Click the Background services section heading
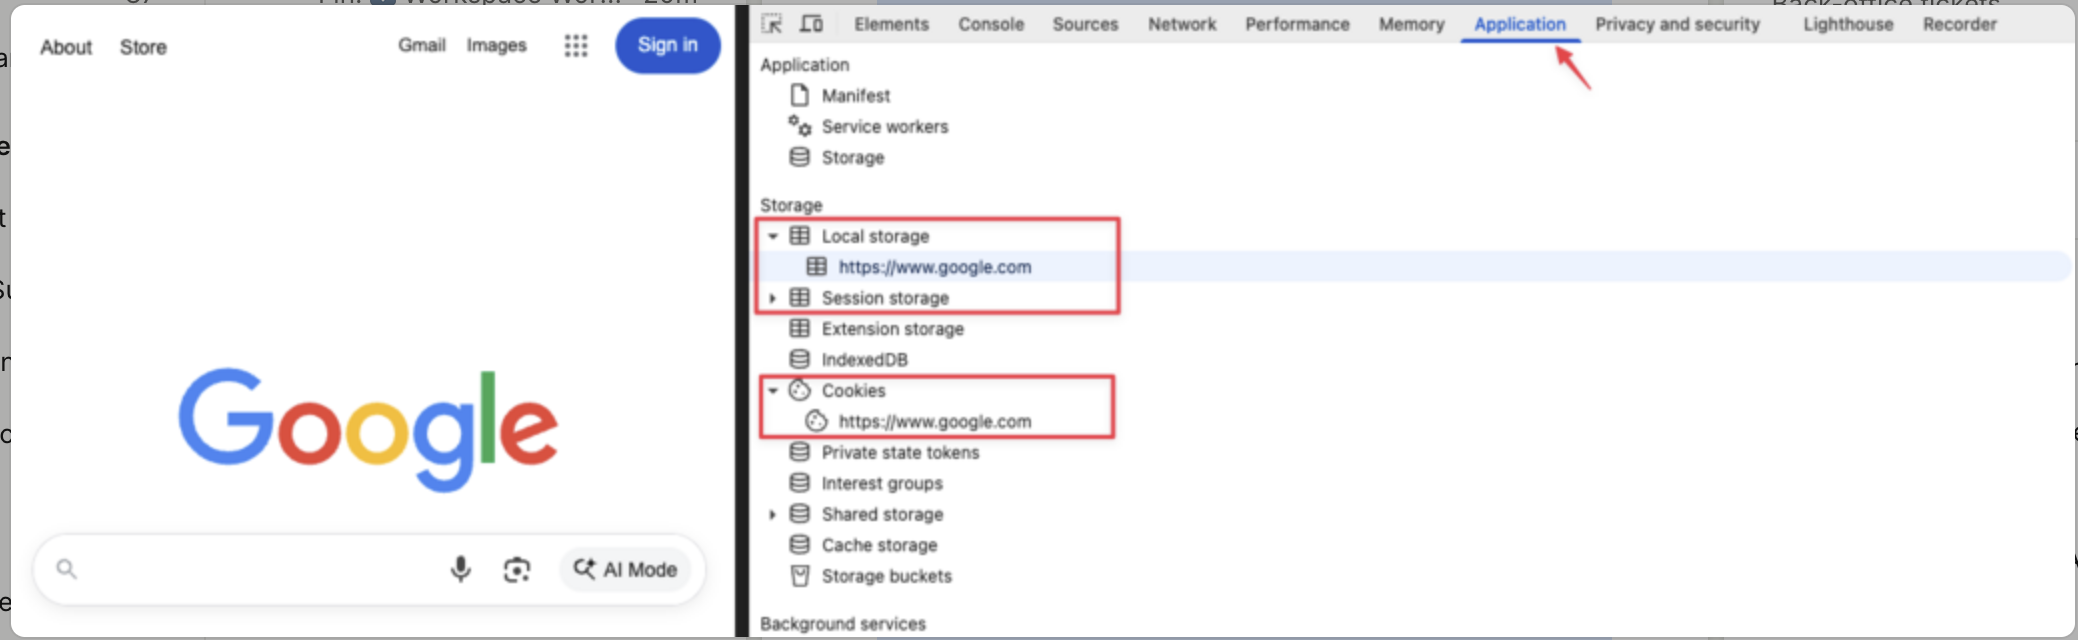The height and width of the screenshot is (640, 2078). (843, 624)
